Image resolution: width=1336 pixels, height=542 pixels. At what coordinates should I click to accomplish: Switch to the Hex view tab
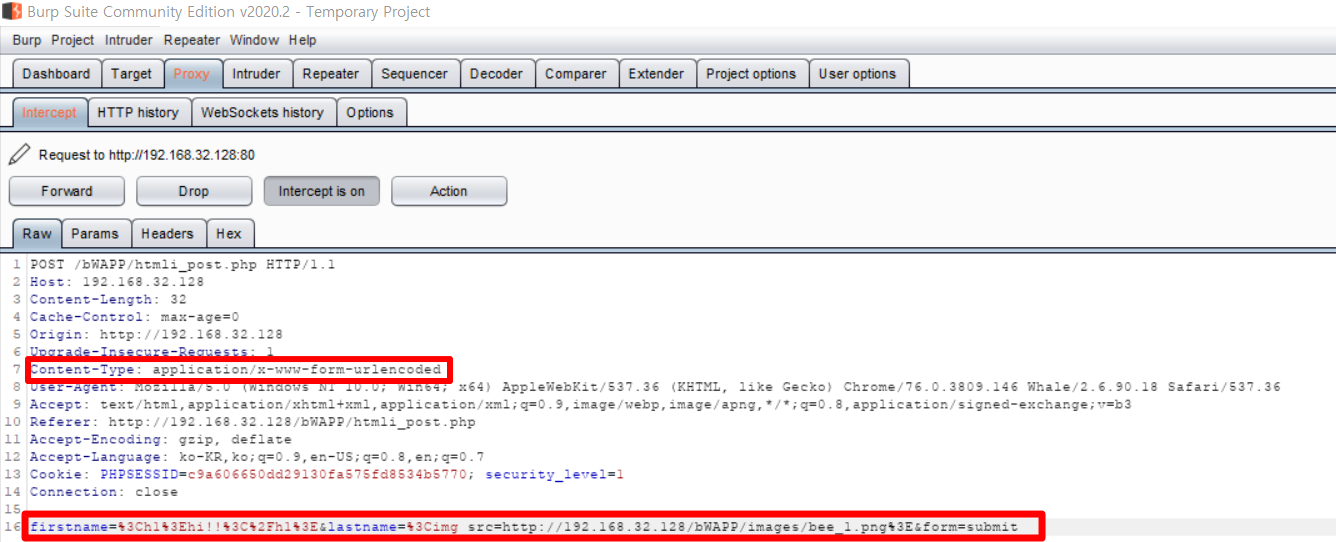(x=229, y=234)
